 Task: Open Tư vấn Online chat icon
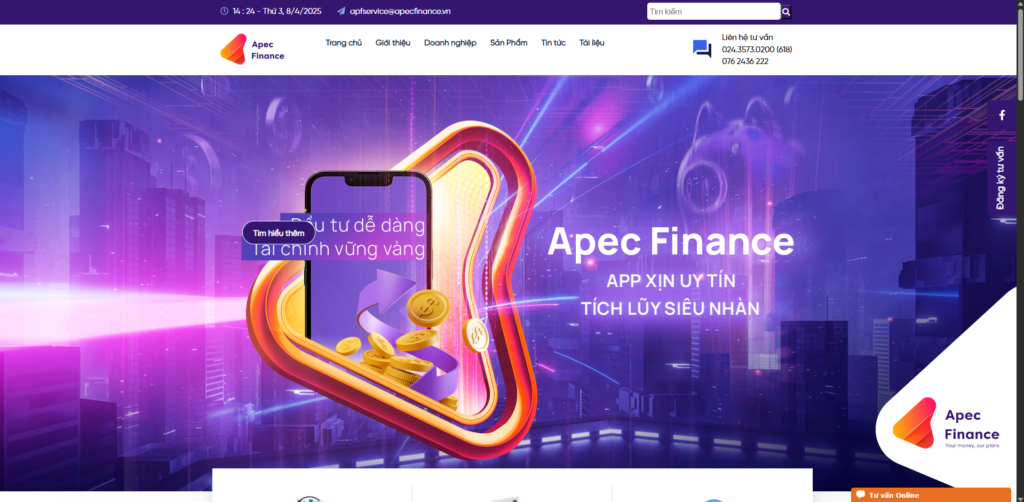click(861, 495)
